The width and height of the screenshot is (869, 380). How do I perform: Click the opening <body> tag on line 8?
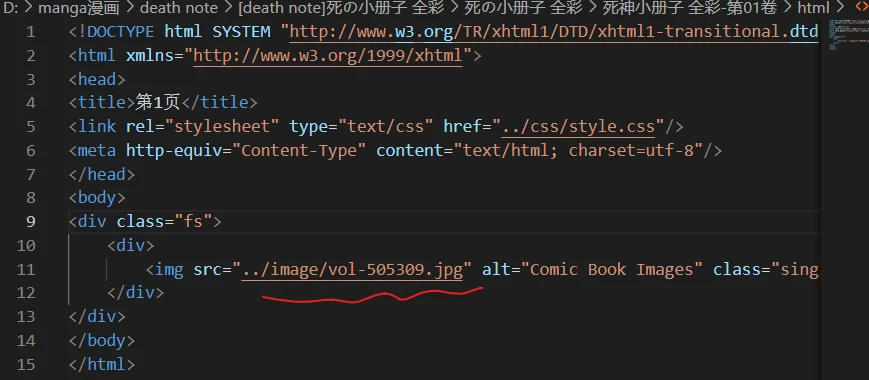(97, 198)
